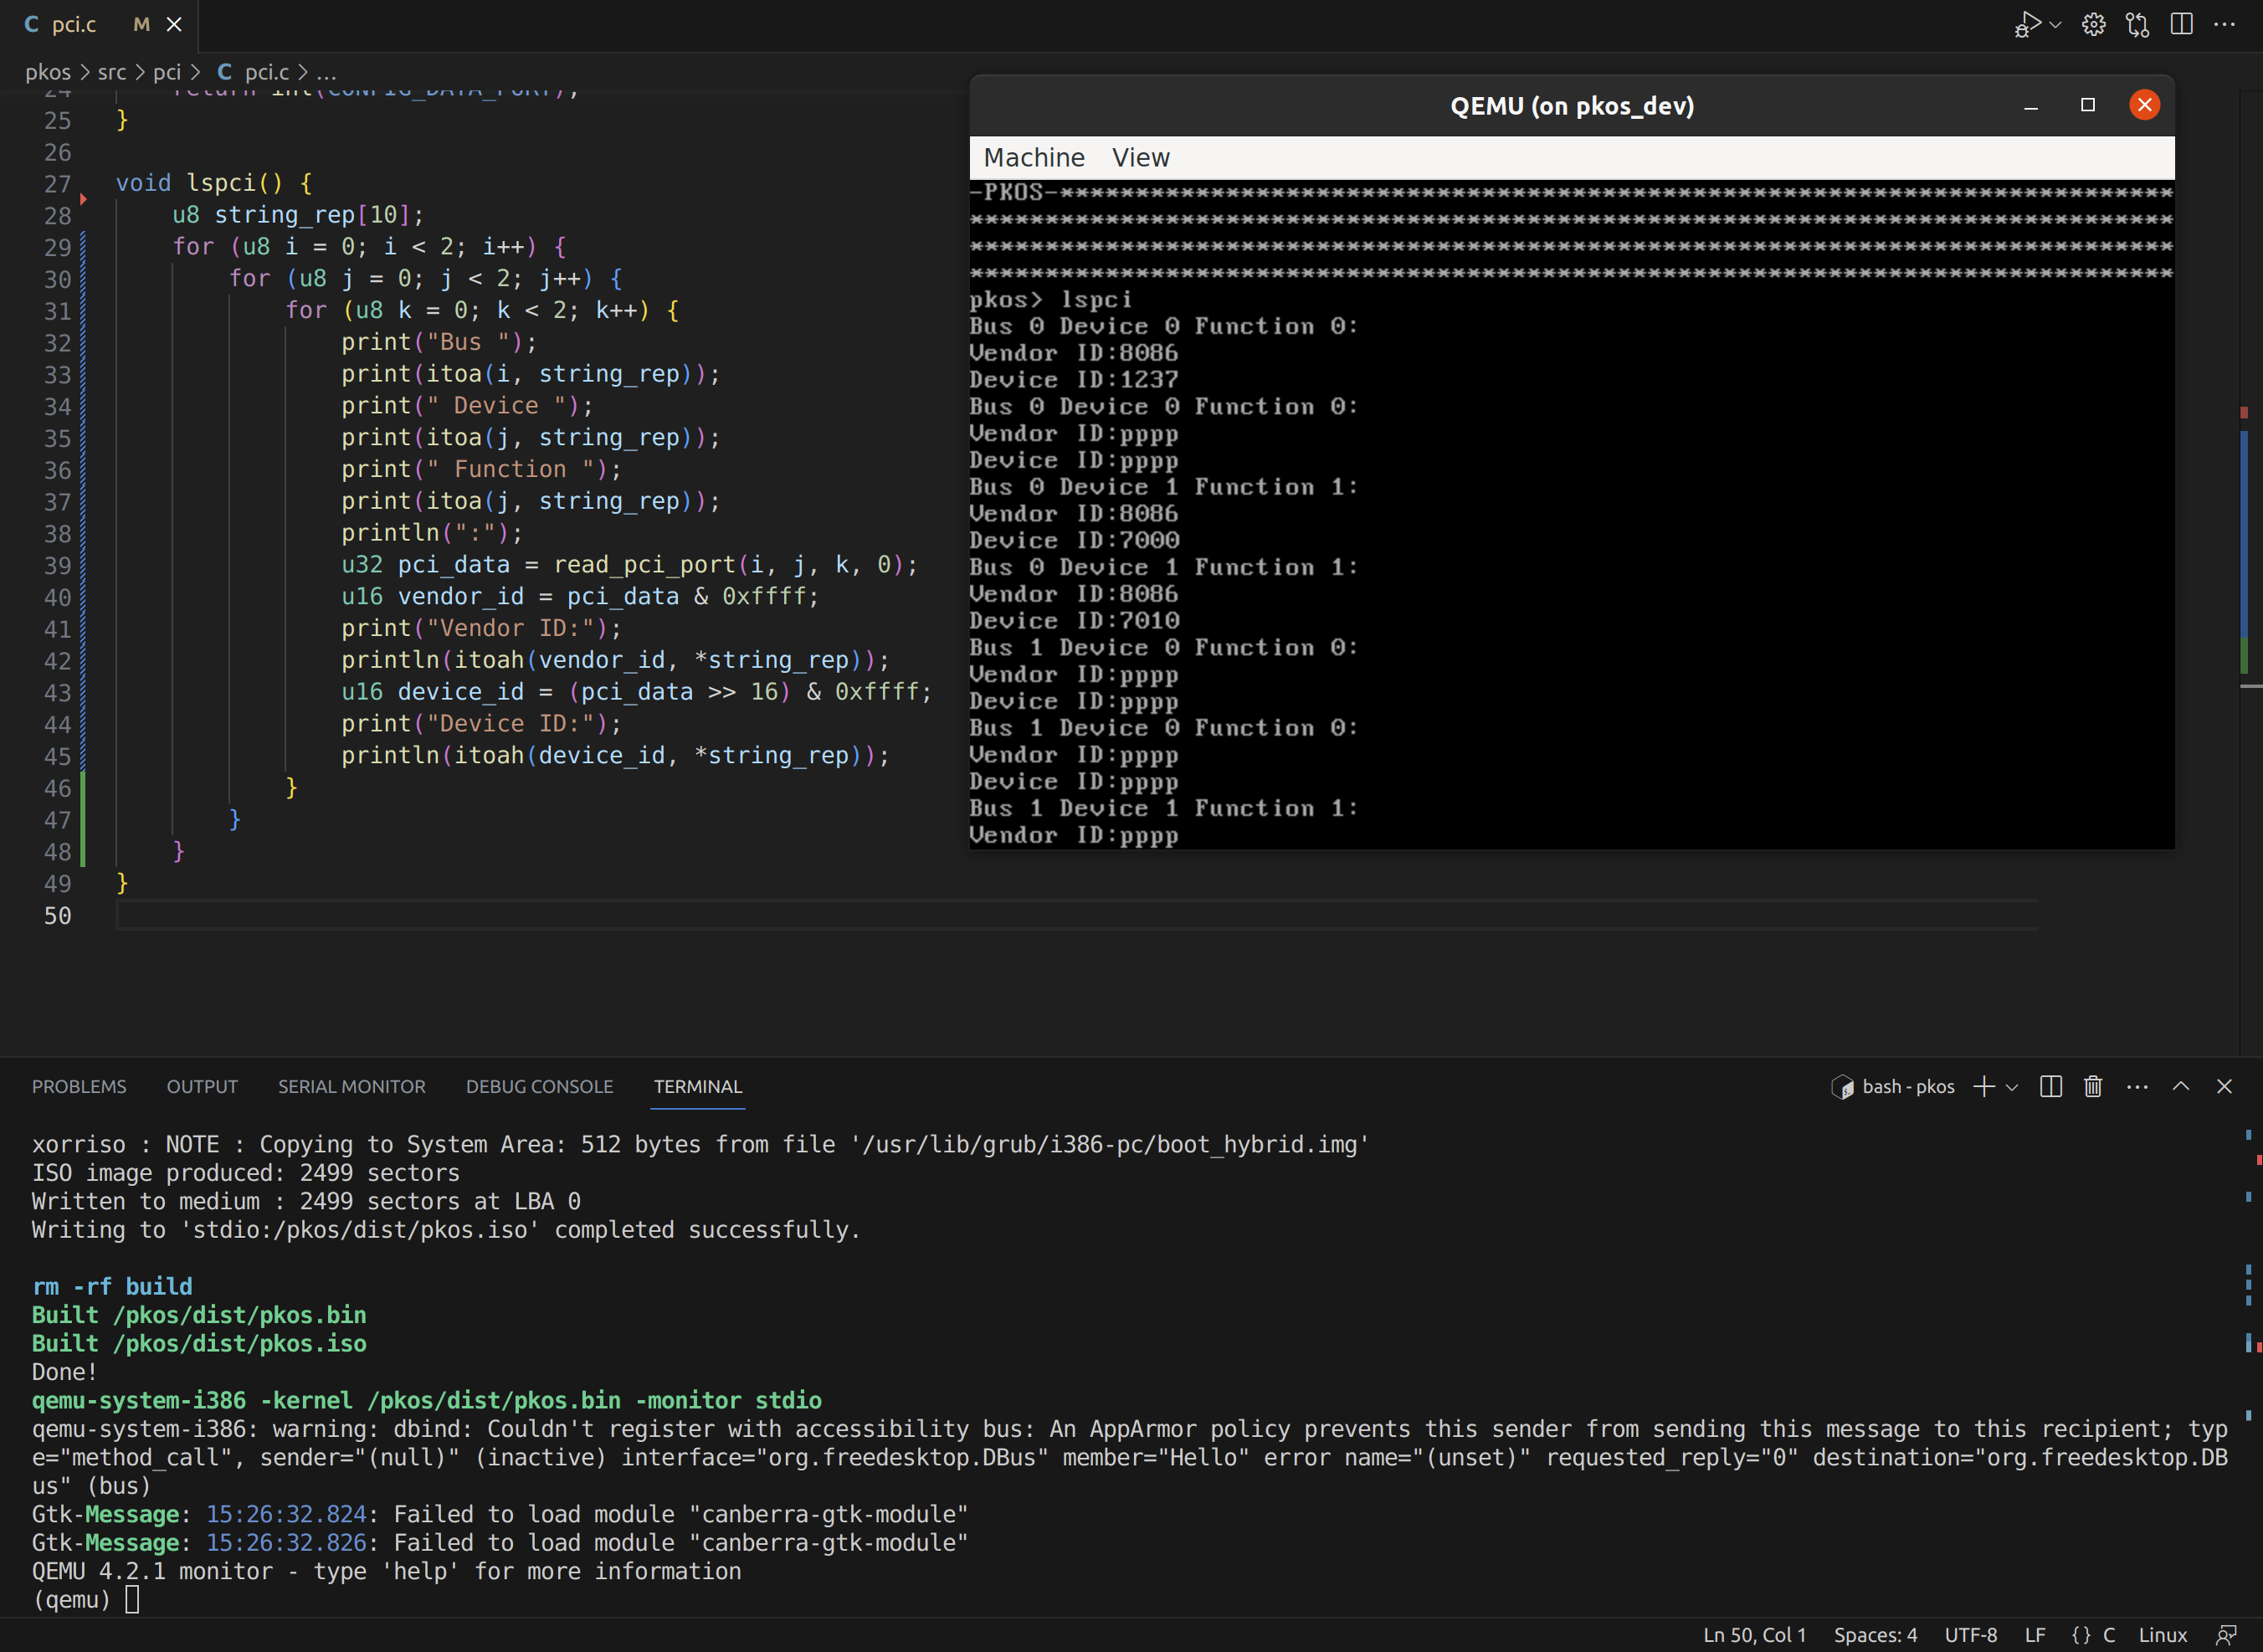The image size is (2263, 1652).
Task: Run or debug the file via play icon
Action: pos(2027,24)
